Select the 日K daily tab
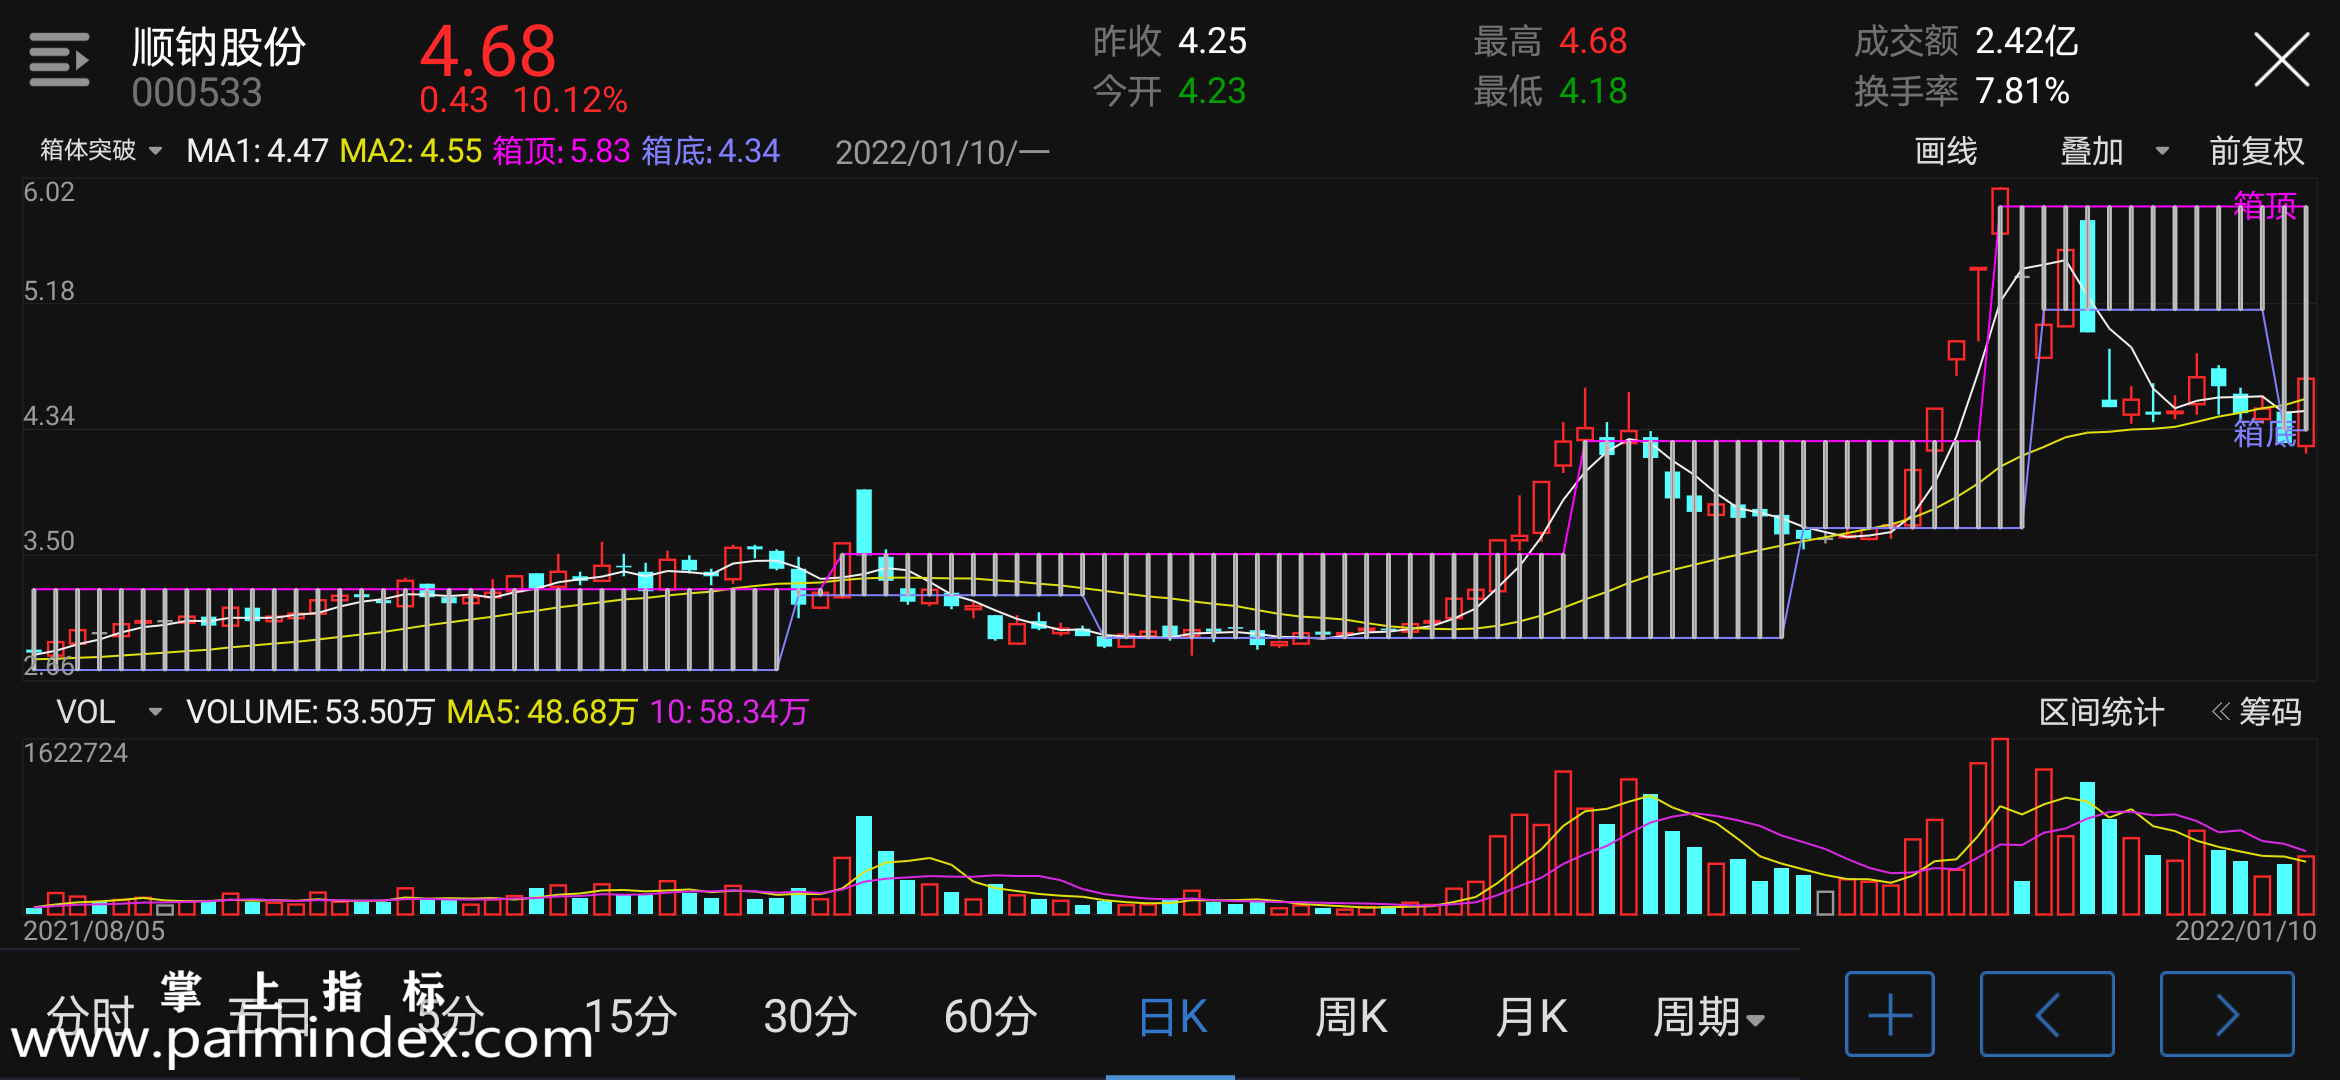Image resolution: width=2340 pixels, height=1080 pixels. click(x=1172, y=1017)
